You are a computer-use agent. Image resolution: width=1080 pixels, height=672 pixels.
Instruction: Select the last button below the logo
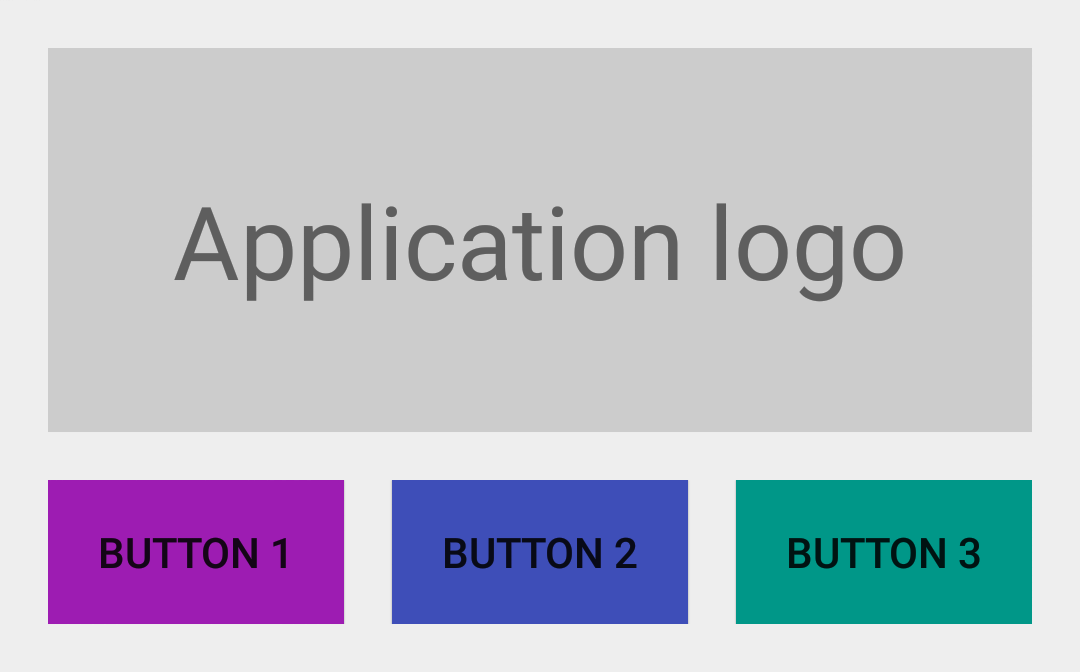pyautogui.click(x=884, y=552)
